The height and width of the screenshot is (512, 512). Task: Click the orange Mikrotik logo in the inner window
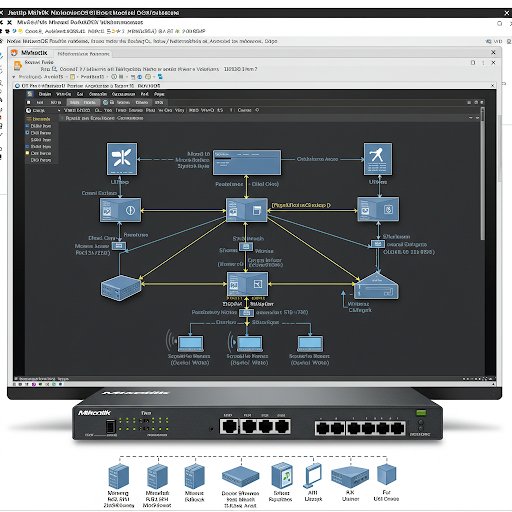point(14,53)
